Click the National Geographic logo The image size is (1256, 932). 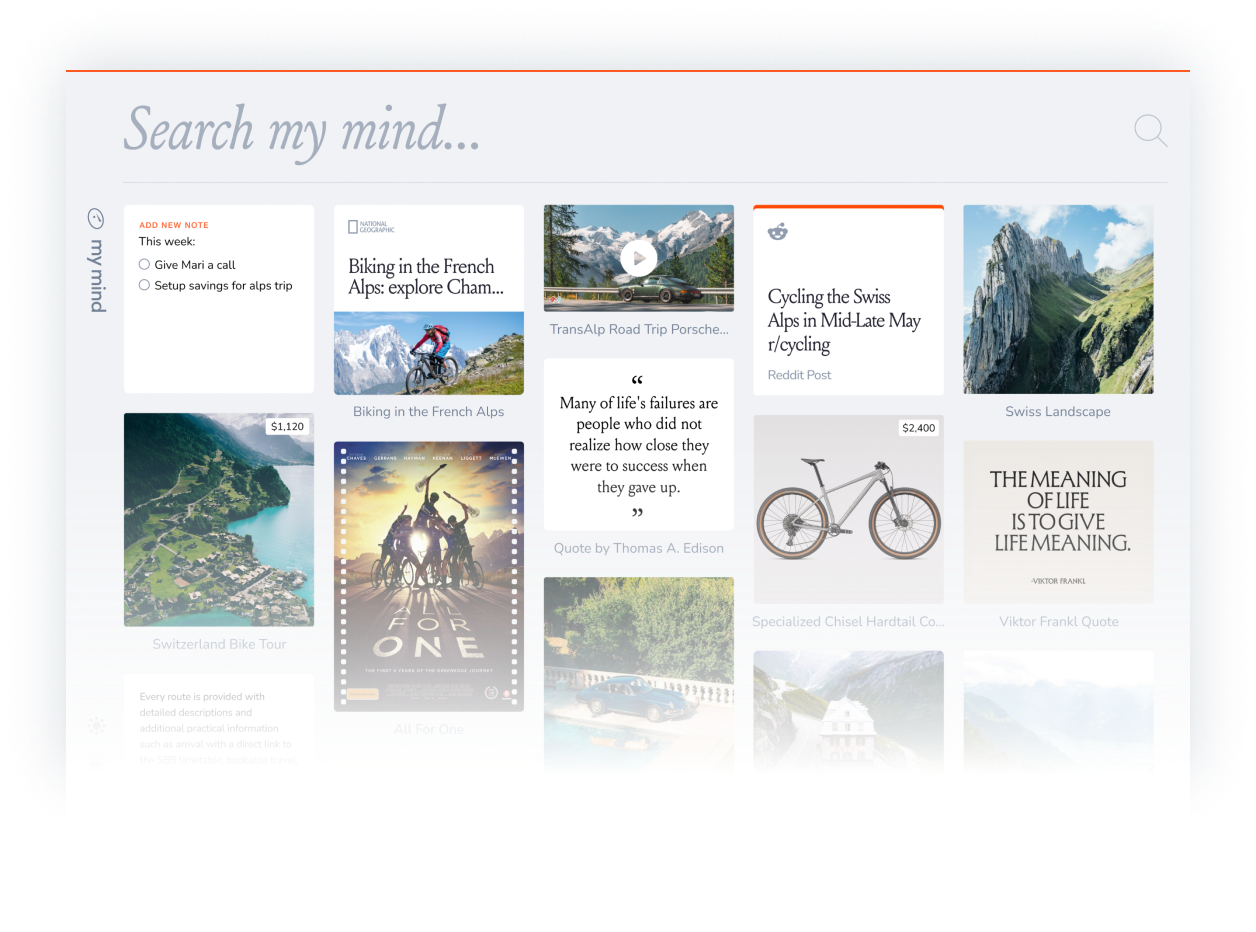[371, 227]
